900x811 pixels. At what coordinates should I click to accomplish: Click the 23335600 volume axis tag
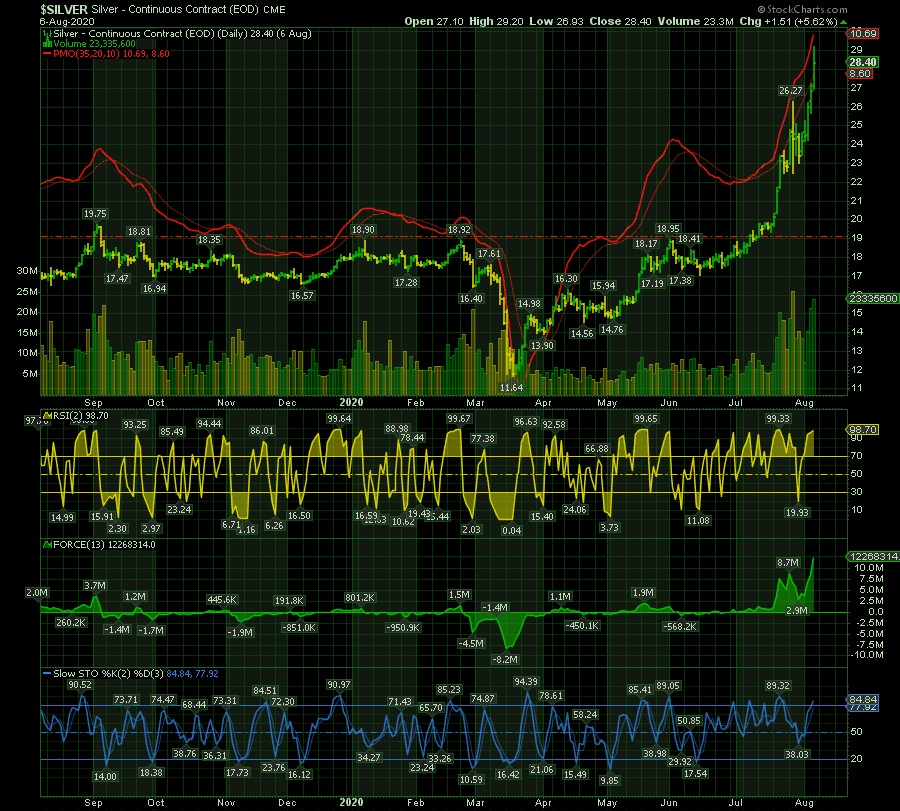click(x=870, y=298)
